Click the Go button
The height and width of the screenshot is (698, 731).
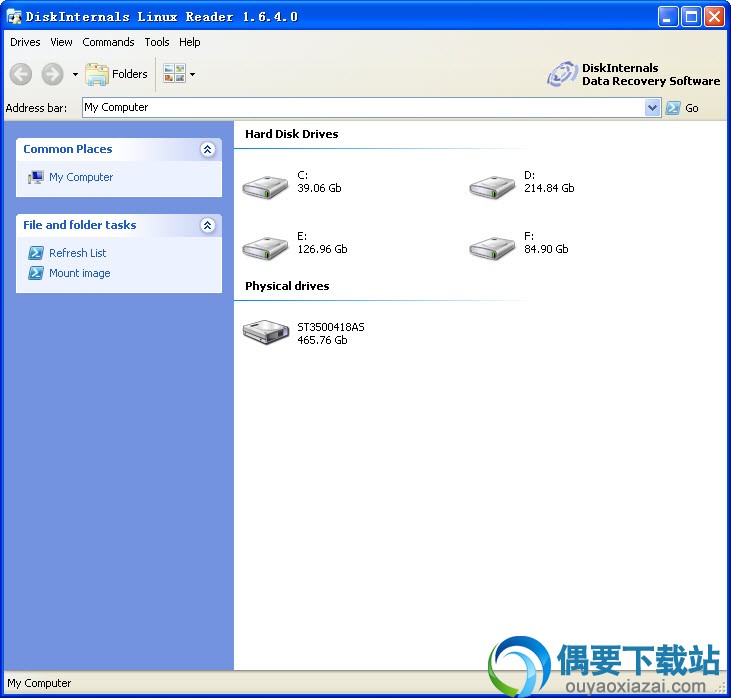coord(682,108)
